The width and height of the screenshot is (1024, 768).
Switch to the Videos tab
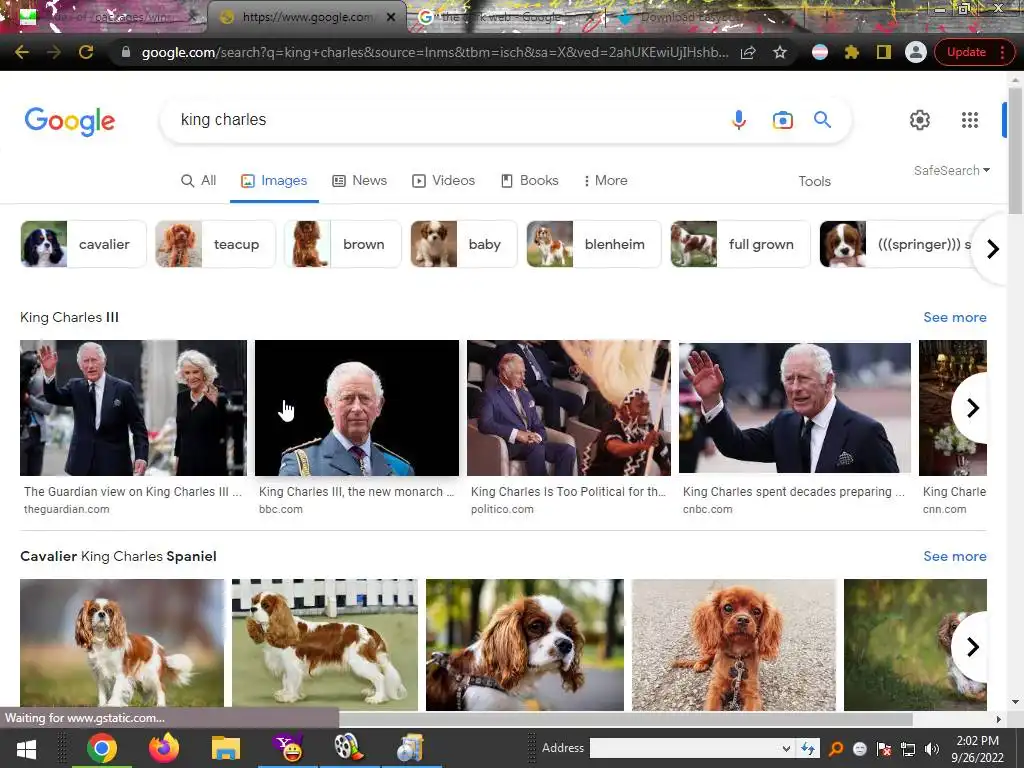click(443, 181)
